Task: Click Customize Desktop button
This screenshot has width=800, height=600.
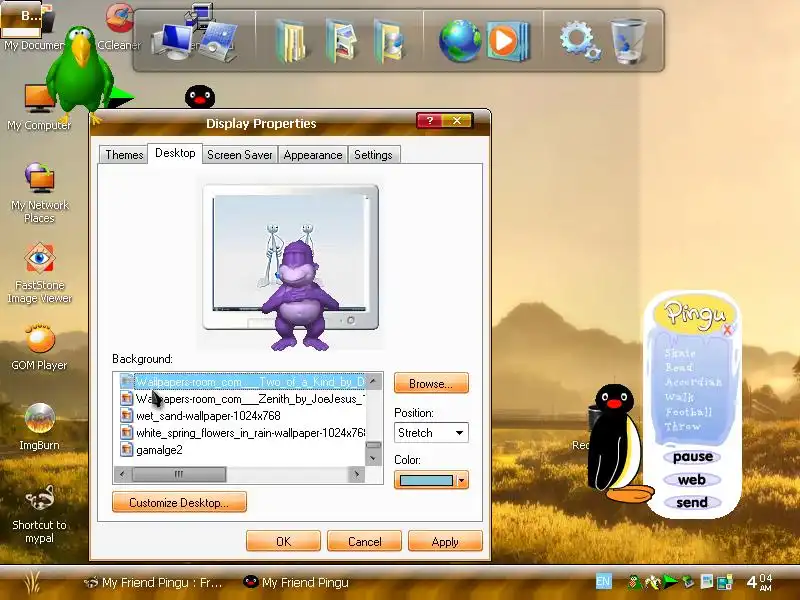Action: click(x=179, y=503)
